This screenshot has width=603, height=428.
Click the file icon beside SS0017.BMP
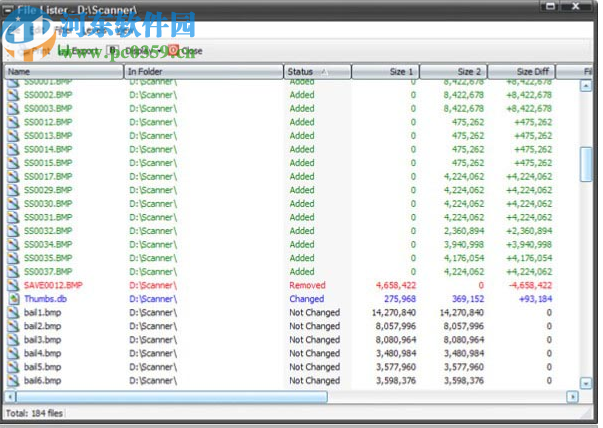pyautogui.click(x=13, y=176)
